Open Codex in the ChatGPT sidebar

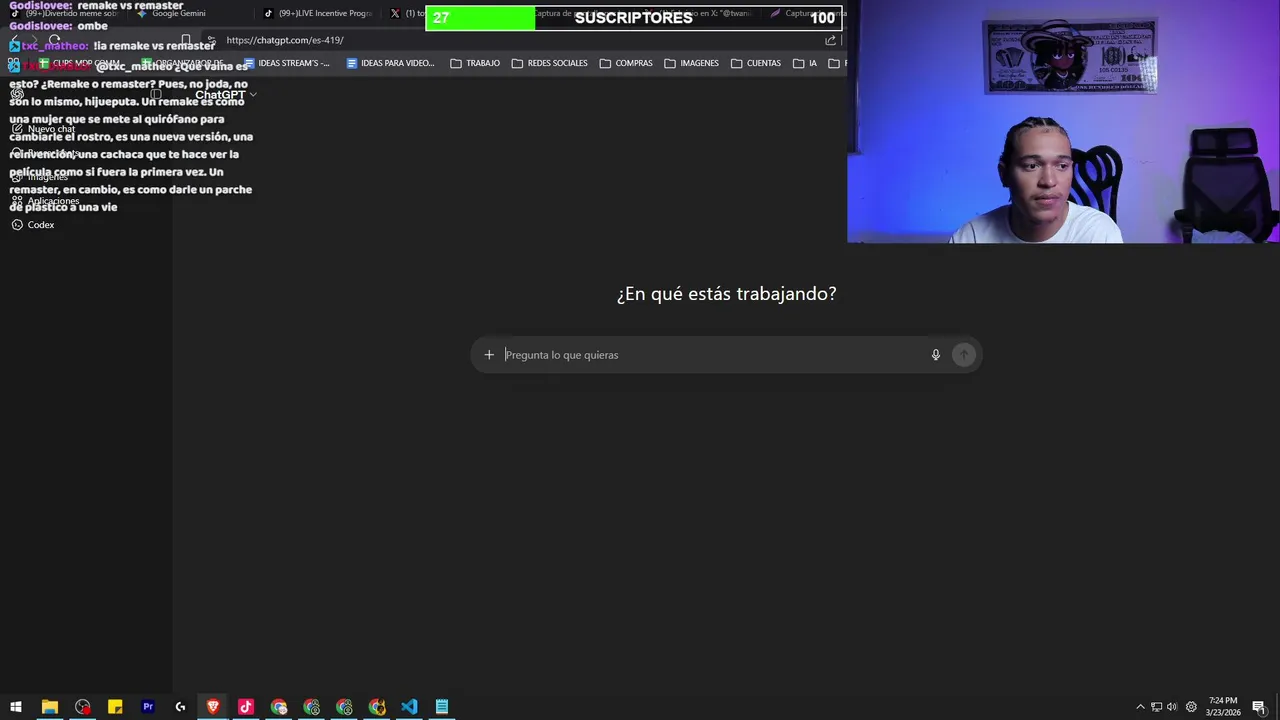tap(33, 225)
